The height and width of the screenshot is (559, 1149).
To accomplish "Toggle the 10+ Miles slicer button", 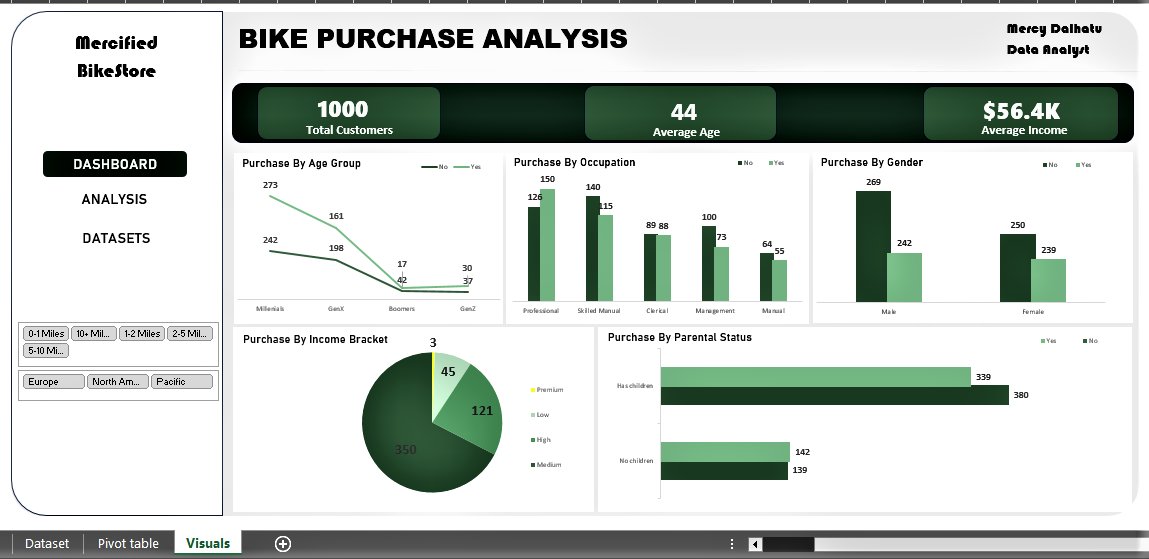I will coord(94,333).
